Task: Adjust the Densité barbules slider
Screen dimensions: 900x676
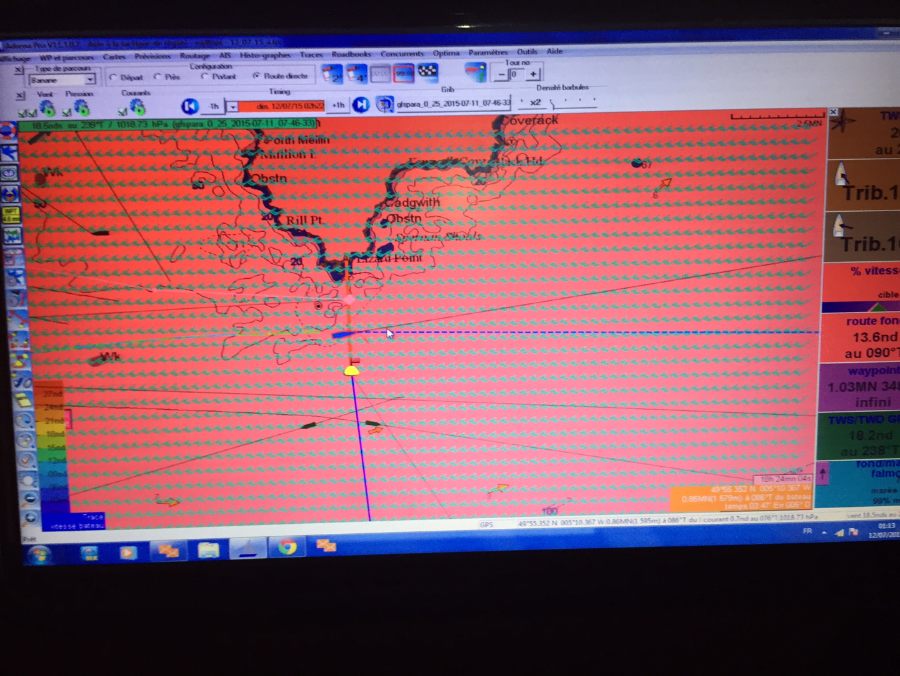Action: [570, 102]
